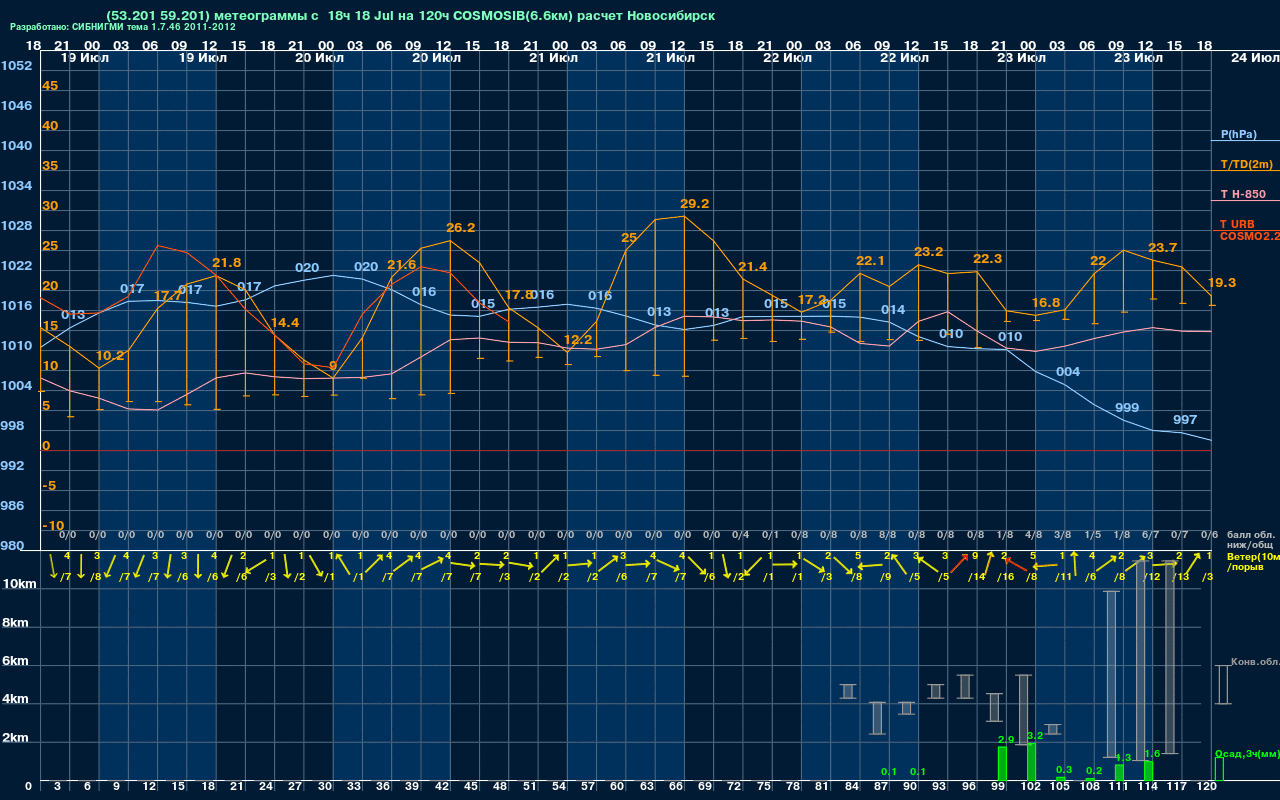Click the 45 temperature axis label
Screen dimensions: 1280x800
click(x=50, y=86)
